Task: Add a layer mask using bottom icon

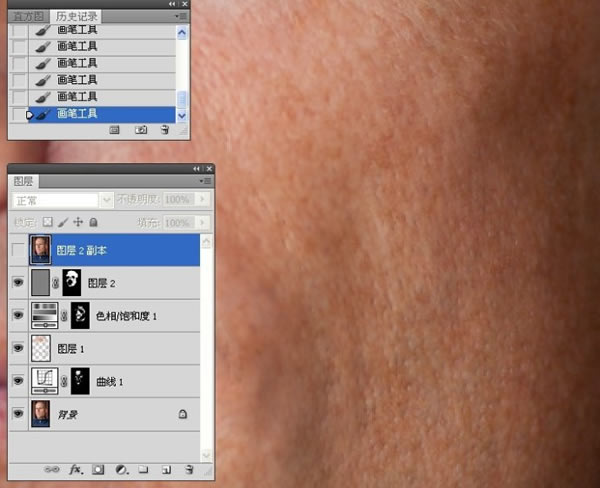Action: tap(98, 469)
